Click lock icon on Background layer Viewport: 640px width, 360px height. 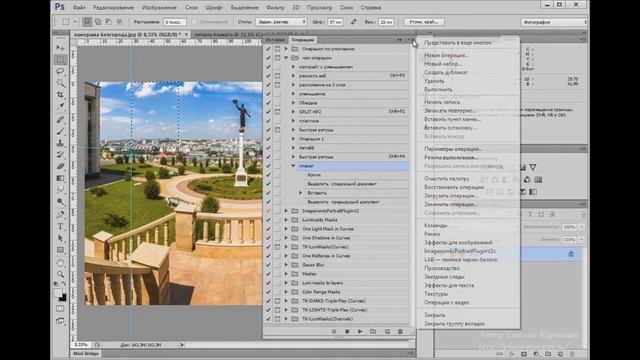571,254
